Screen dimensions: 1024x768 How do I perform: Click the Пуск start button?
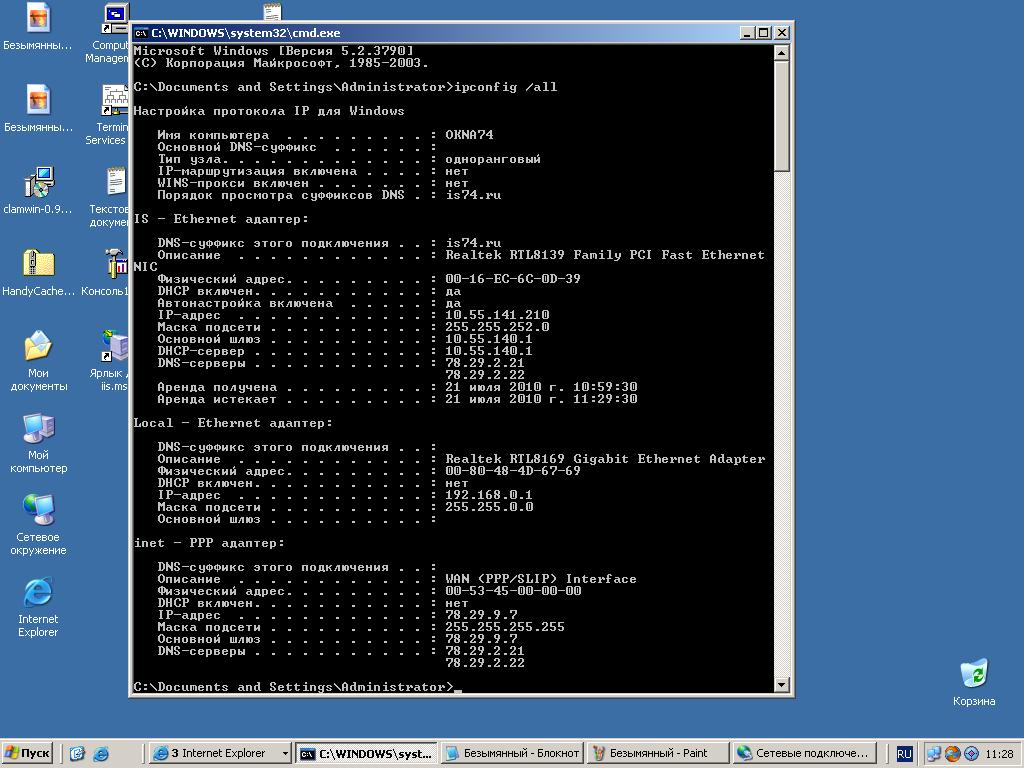[x=28, y=754]
